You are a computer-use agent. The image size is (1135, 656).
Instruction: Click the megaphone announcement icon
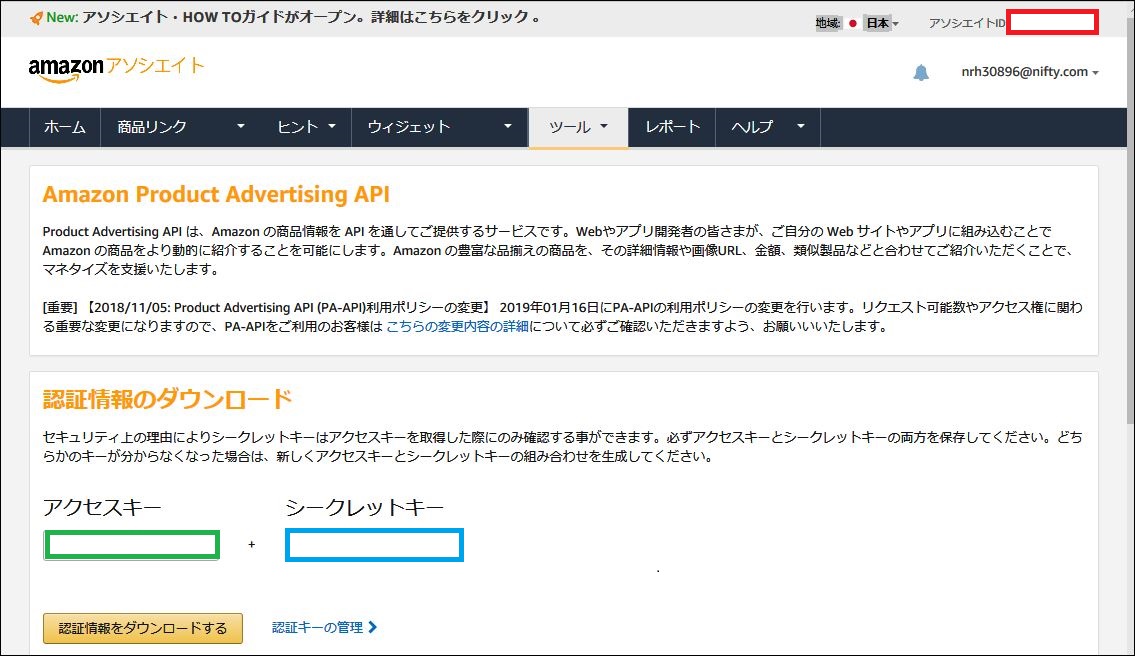coord(36,18)
